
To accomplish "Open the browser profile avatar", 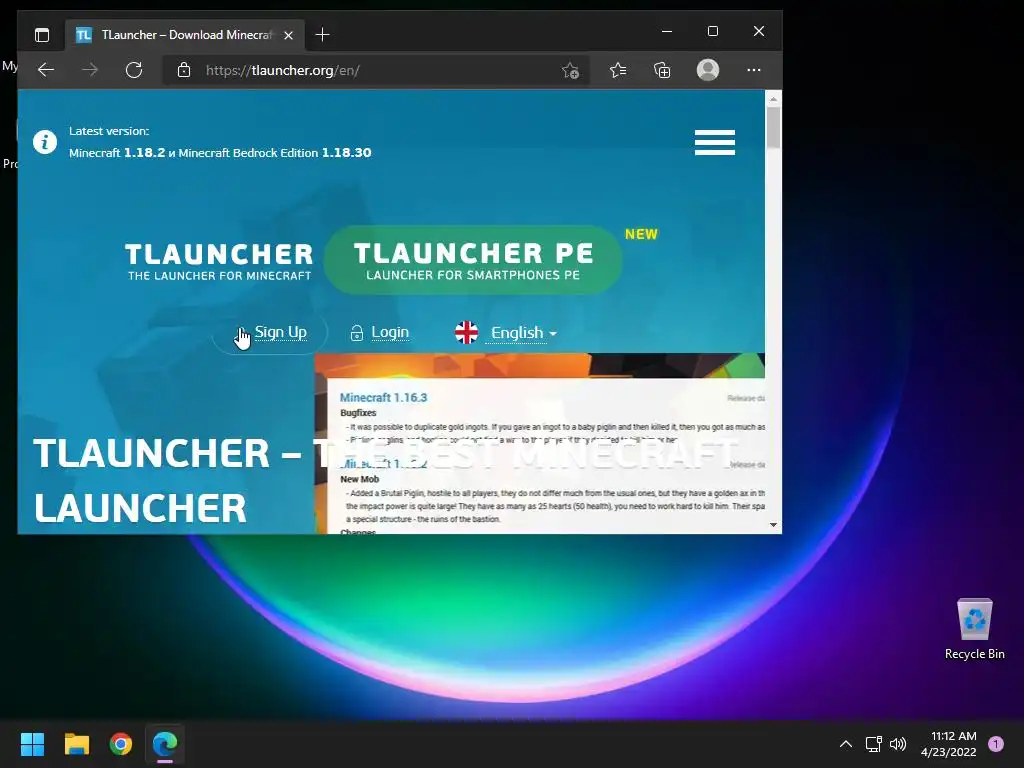I will point(708,70).
